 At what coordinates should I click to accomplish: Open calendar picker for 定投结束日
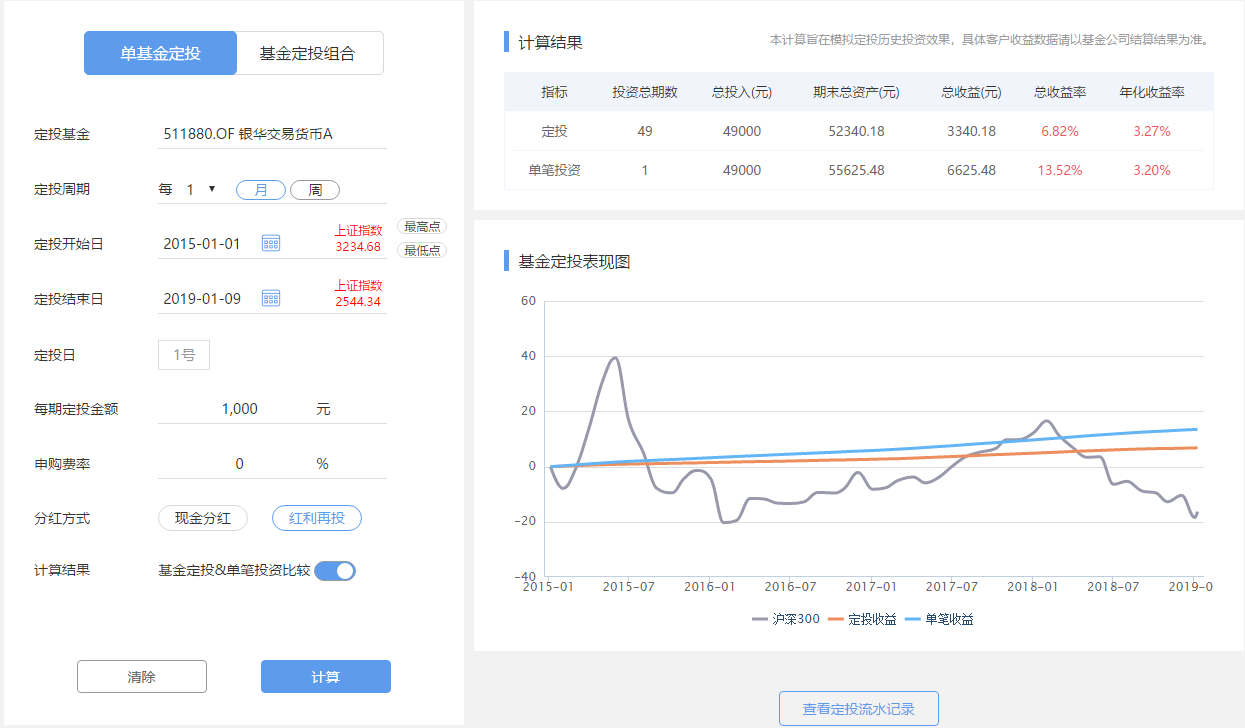click(x=271, y=298)
